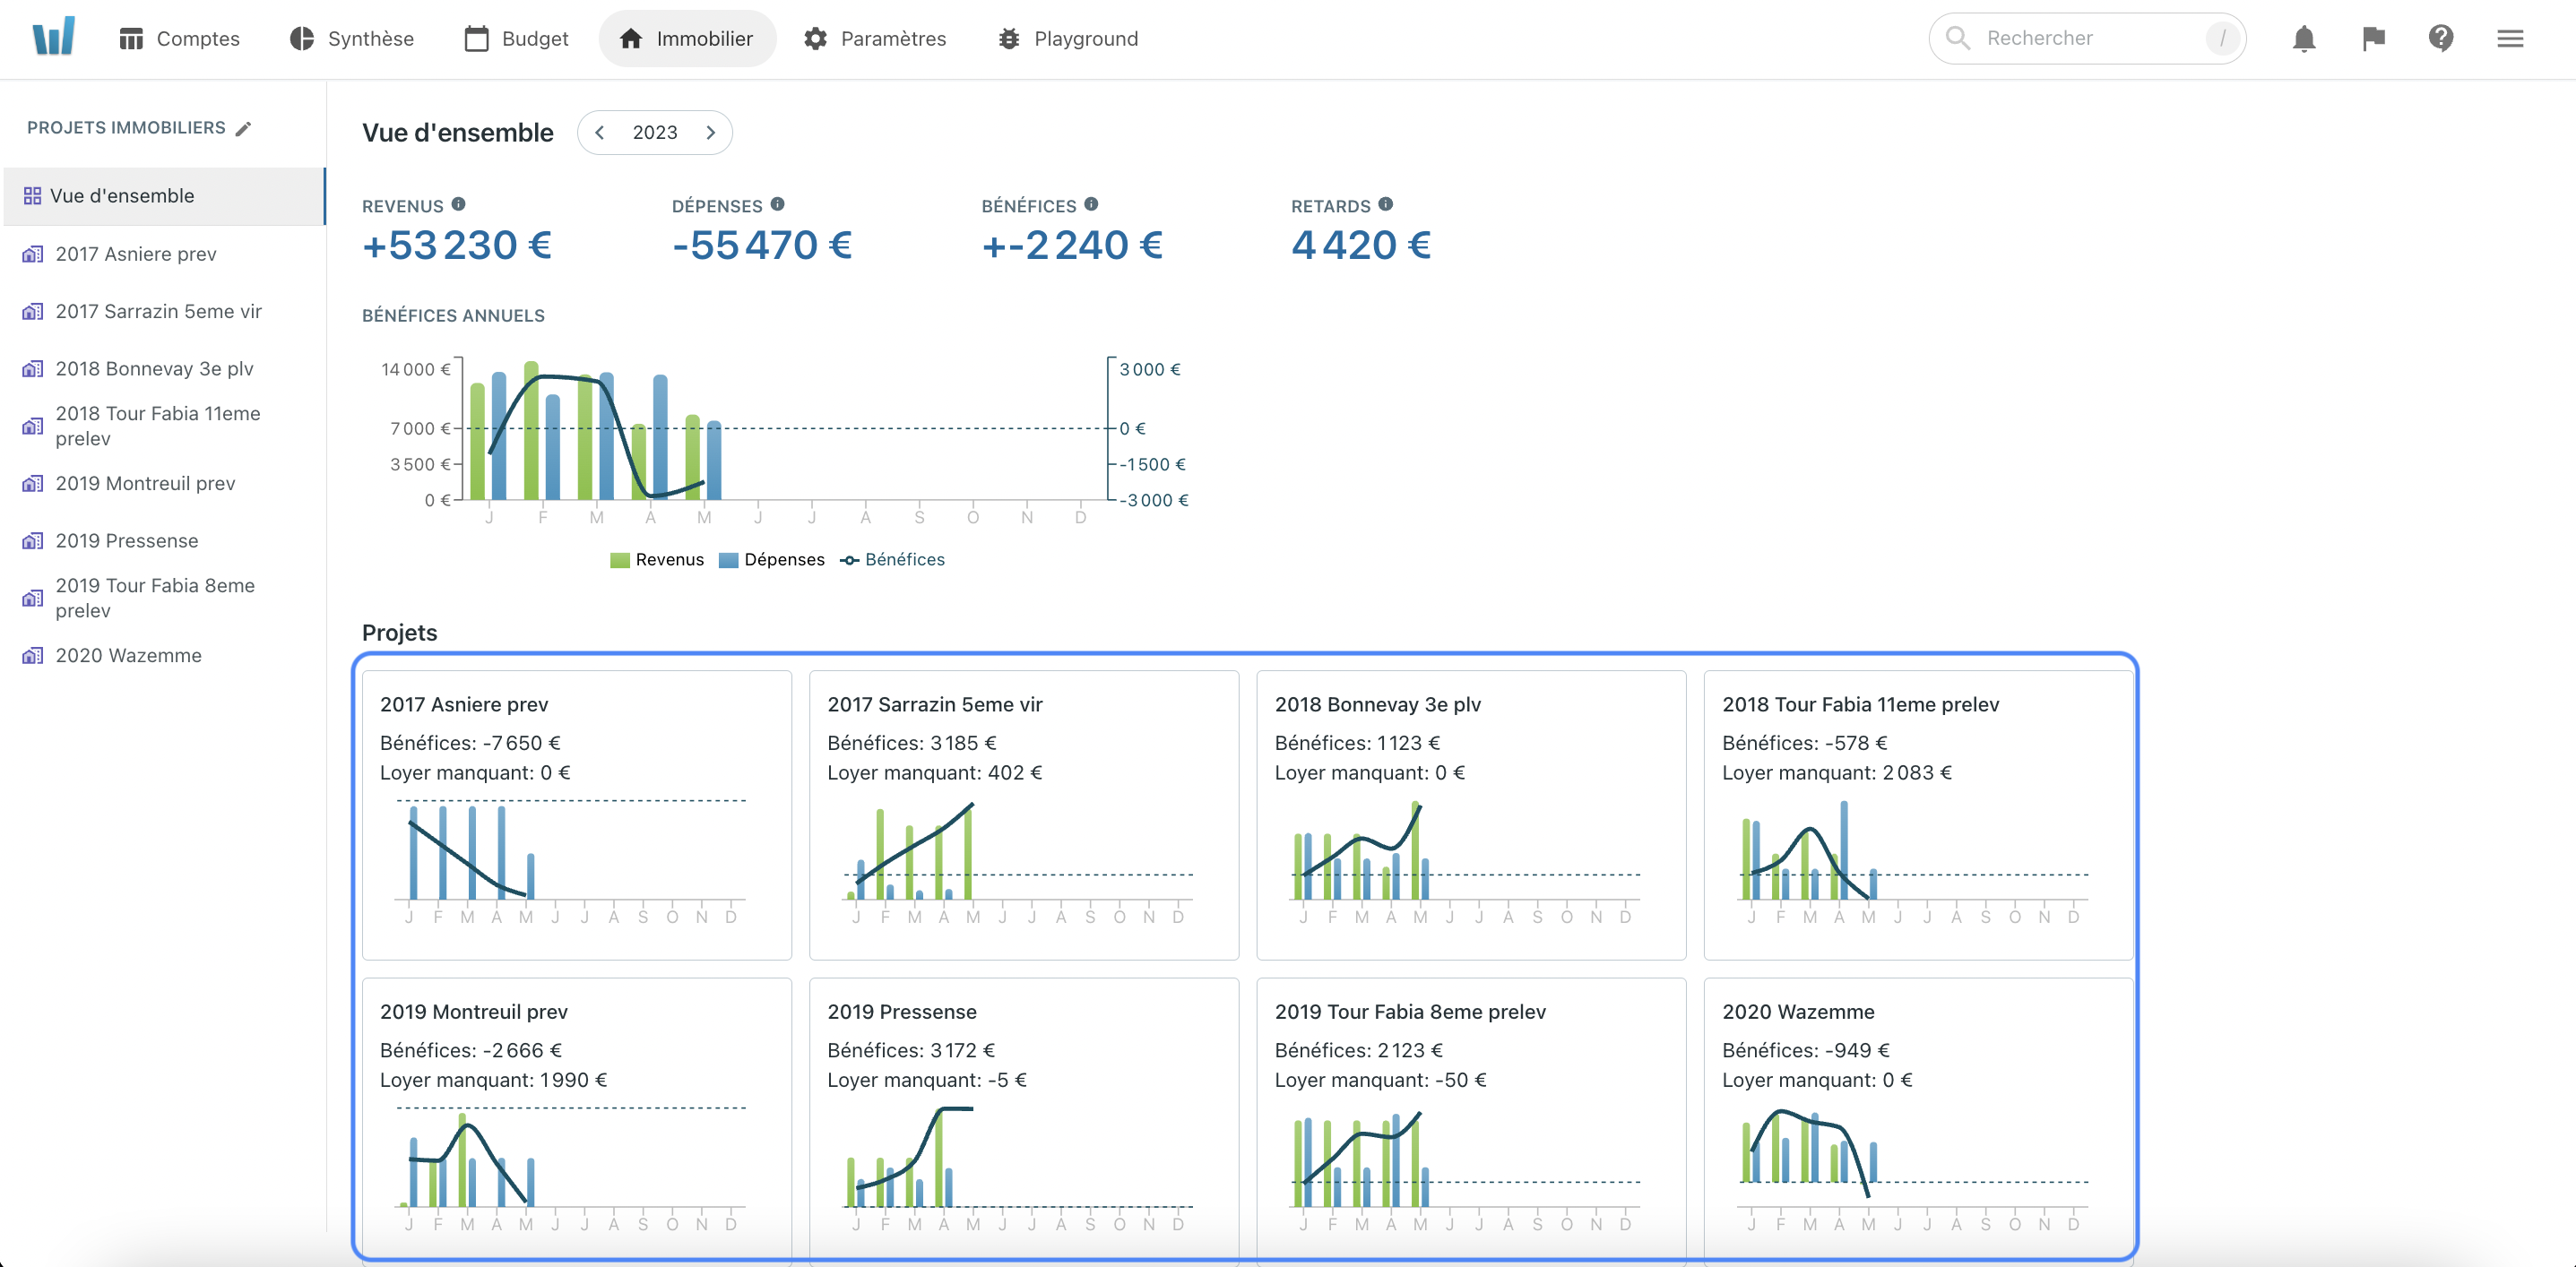Switch to the Synthèse tab

click(x=351, y=39)
